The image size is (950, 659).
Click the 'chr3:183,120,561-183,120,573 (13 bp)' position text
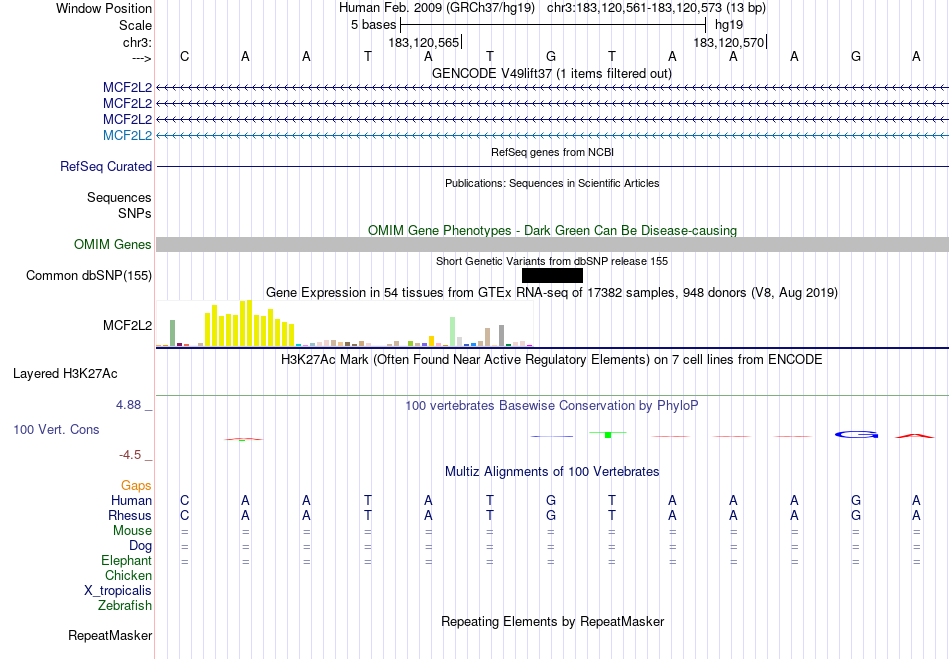(x=656, y=8)
